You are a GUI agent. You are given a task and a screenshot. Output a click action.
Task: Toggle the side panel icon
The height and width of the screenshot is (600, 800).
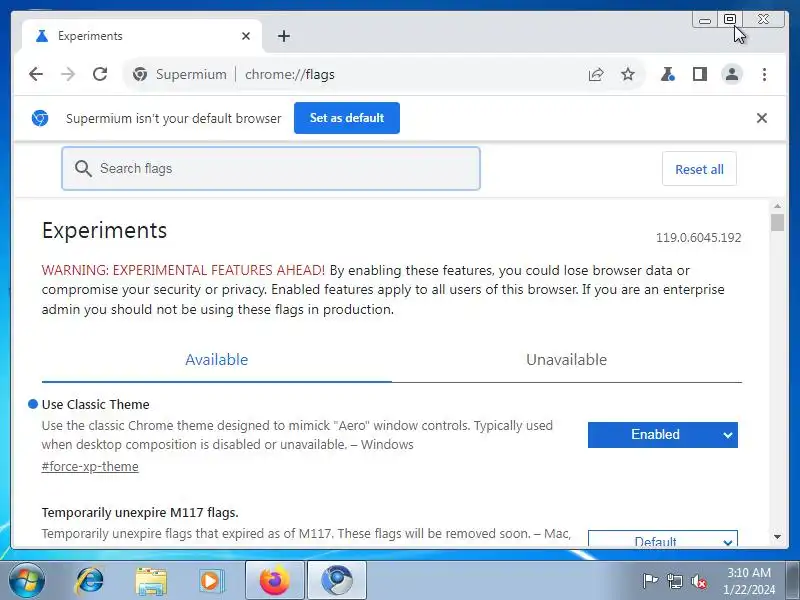tap(699, 74)
